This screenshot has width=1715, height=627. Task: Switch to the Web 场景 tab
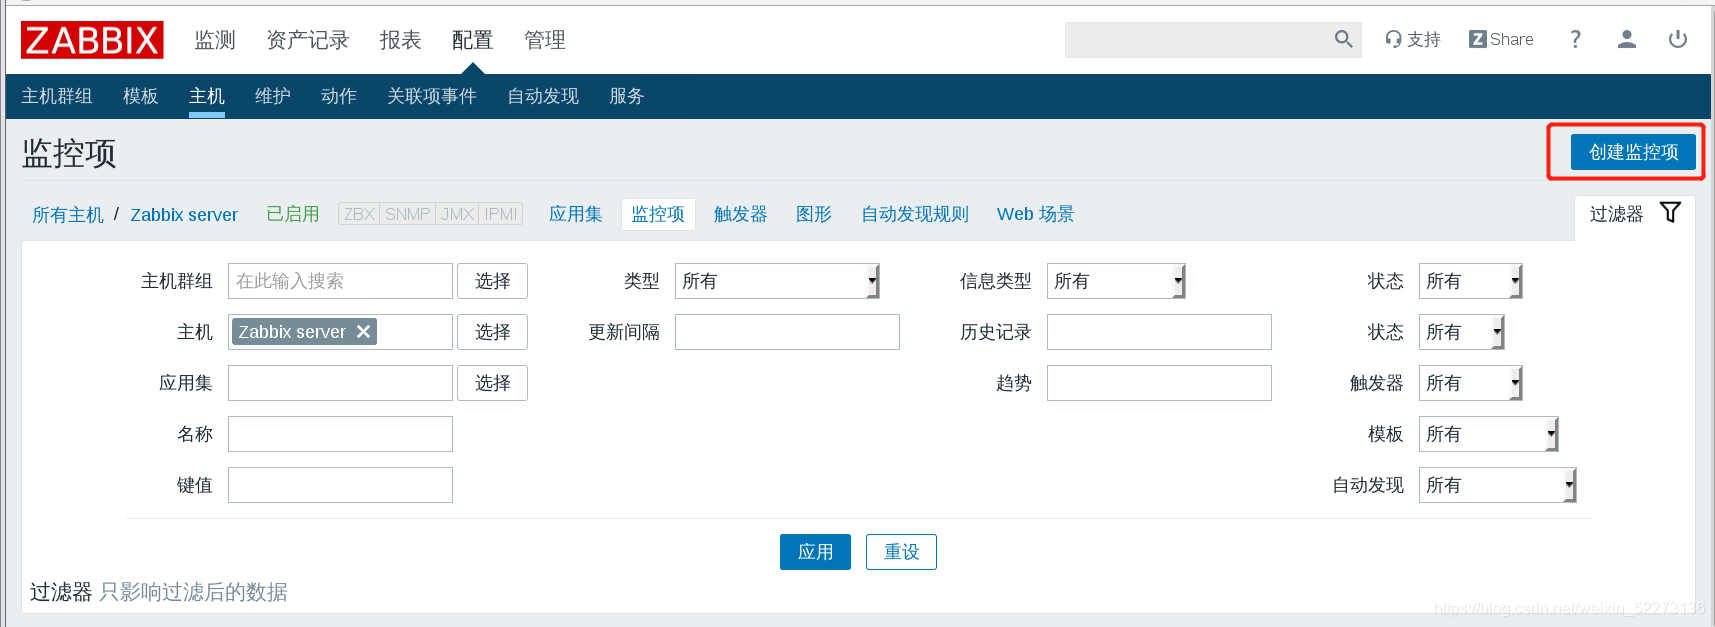point(1036,214)
